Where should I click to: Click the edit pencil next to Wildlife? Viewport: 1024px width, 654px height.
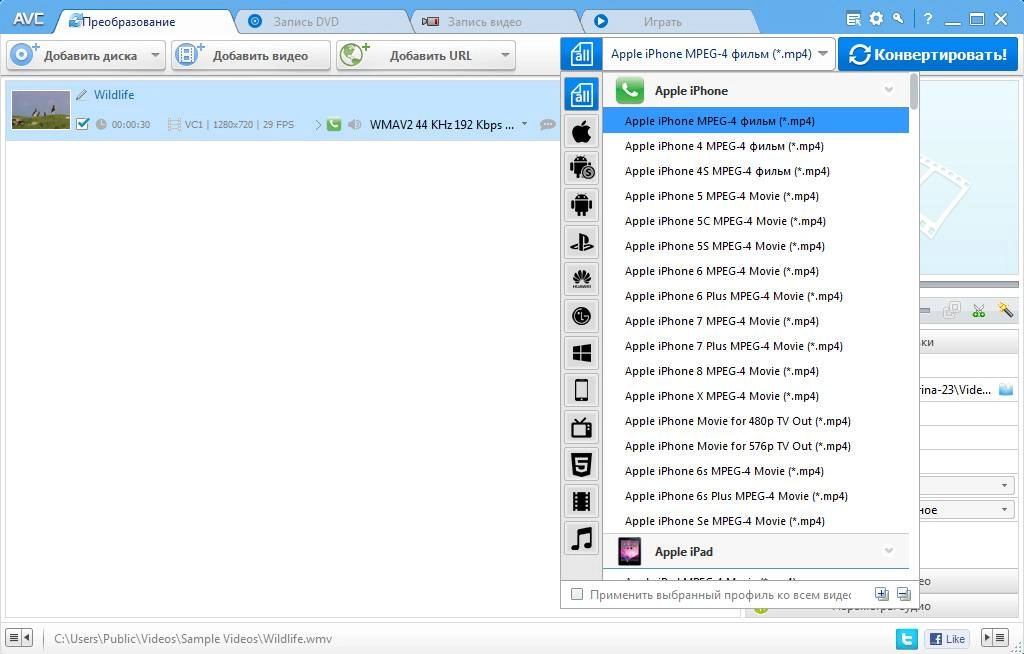click(82, 95)
